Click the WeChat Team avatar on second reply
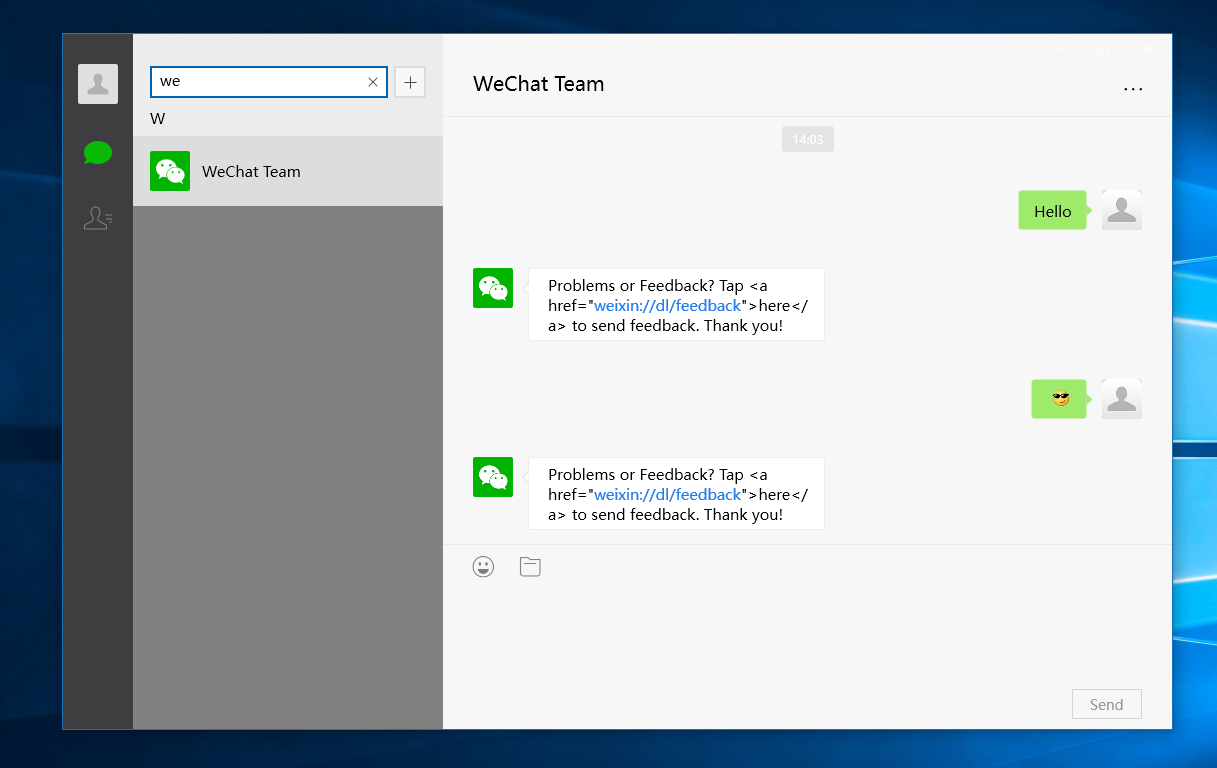The width and height of the screenshot is (1217, 768). pyautogui.click(x=493, y=477)
